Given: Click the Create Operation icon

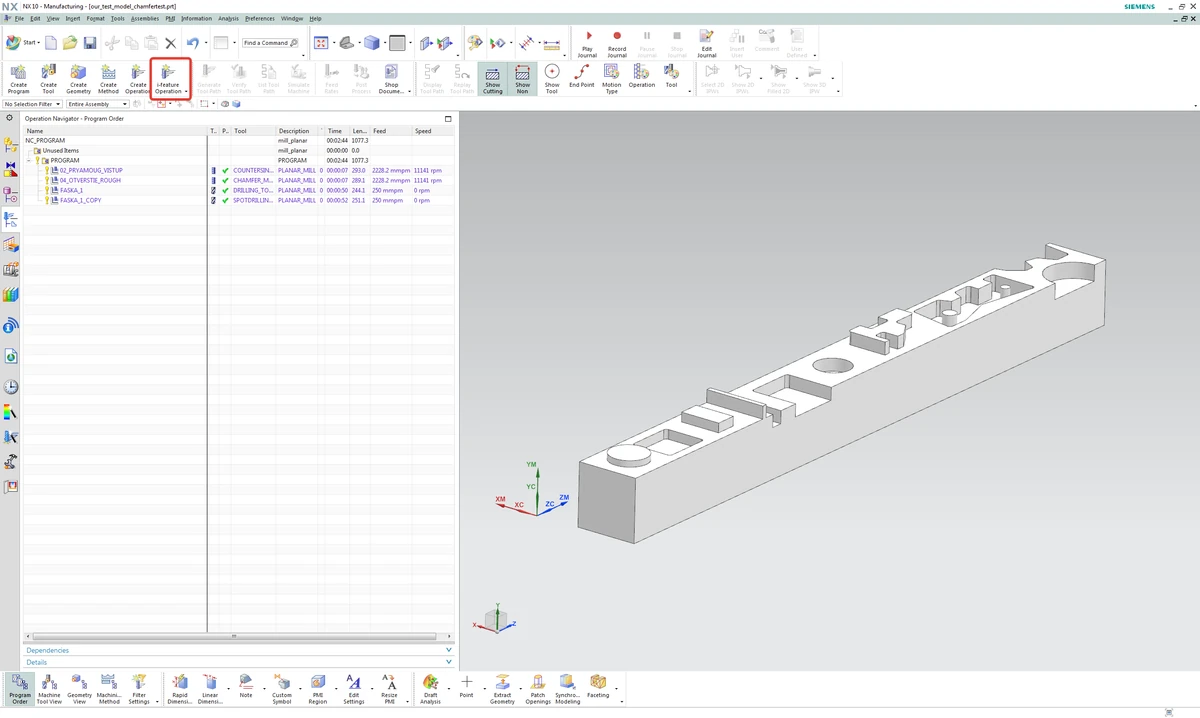Looking at the screenshot, I should click(138, 78).
